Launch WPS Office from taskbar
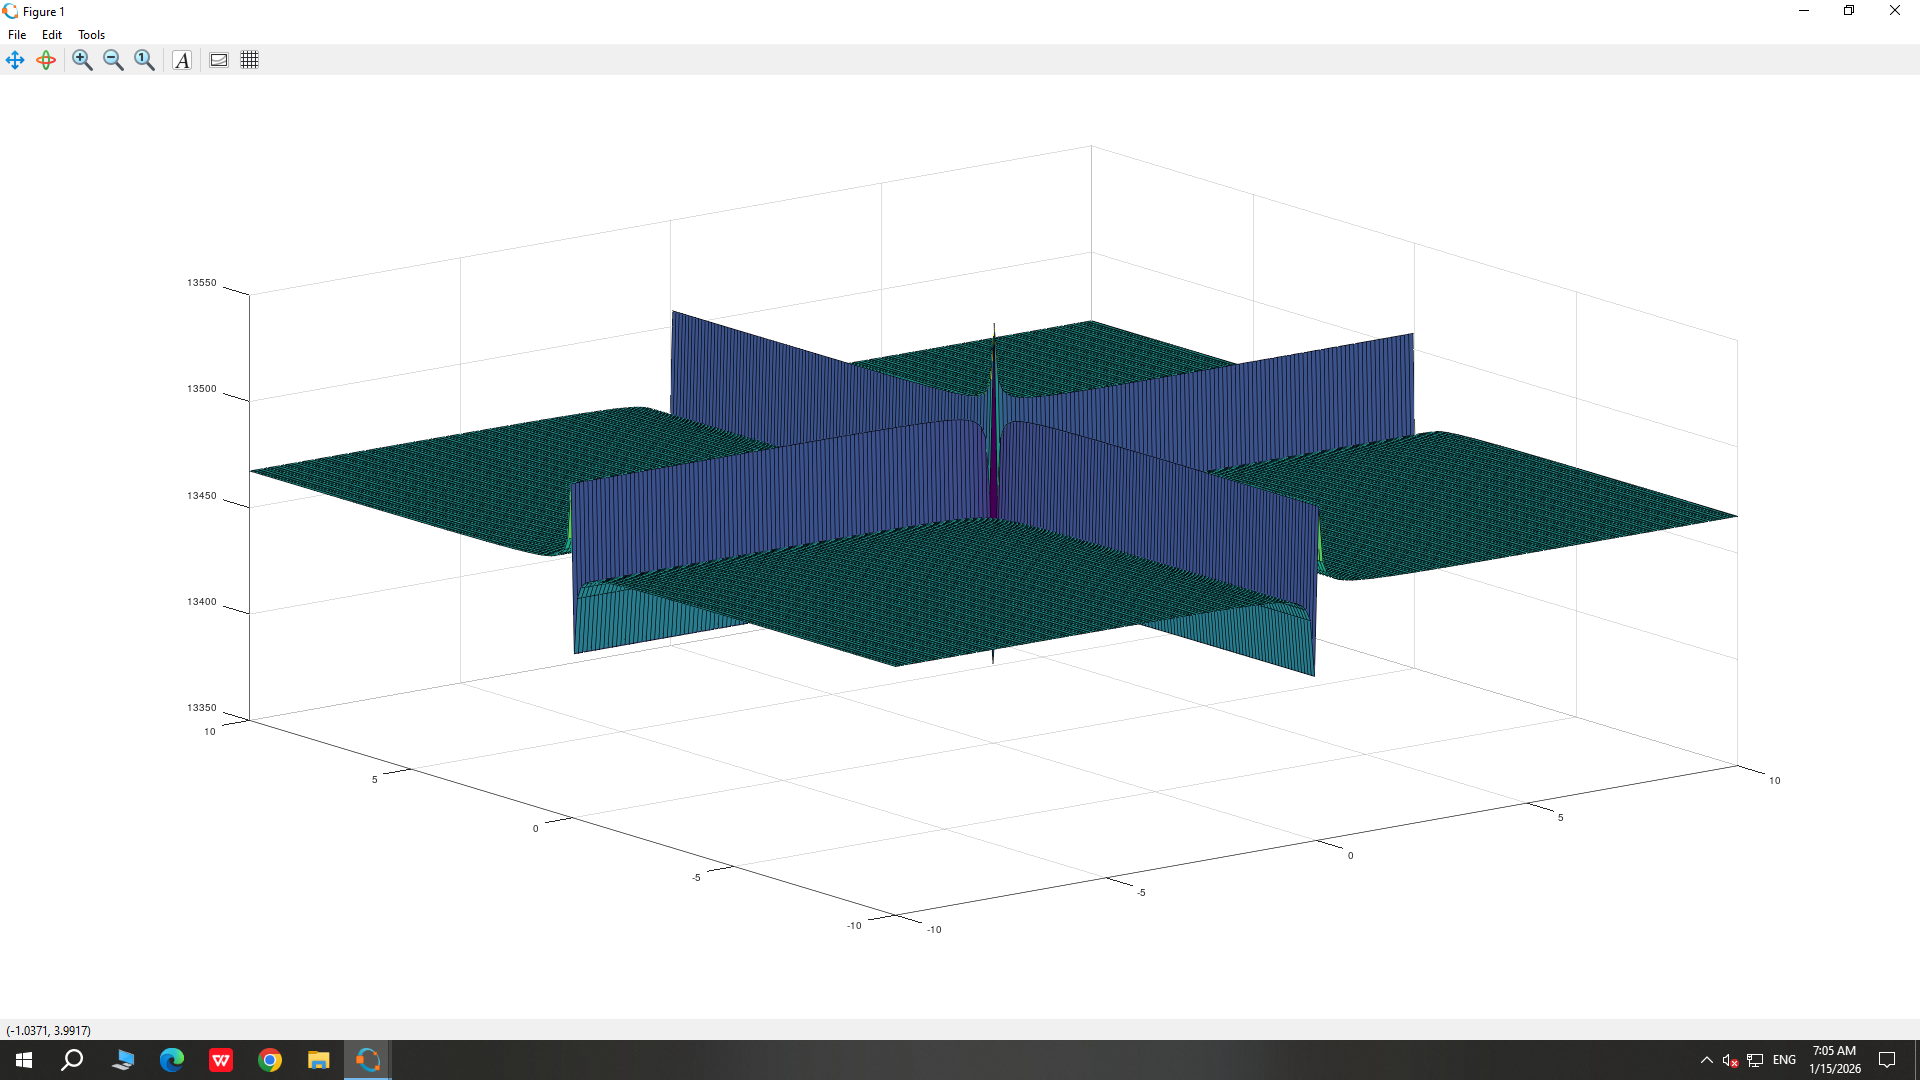This screenshot has height=1080, width=1920. [x=221, y=1060]
